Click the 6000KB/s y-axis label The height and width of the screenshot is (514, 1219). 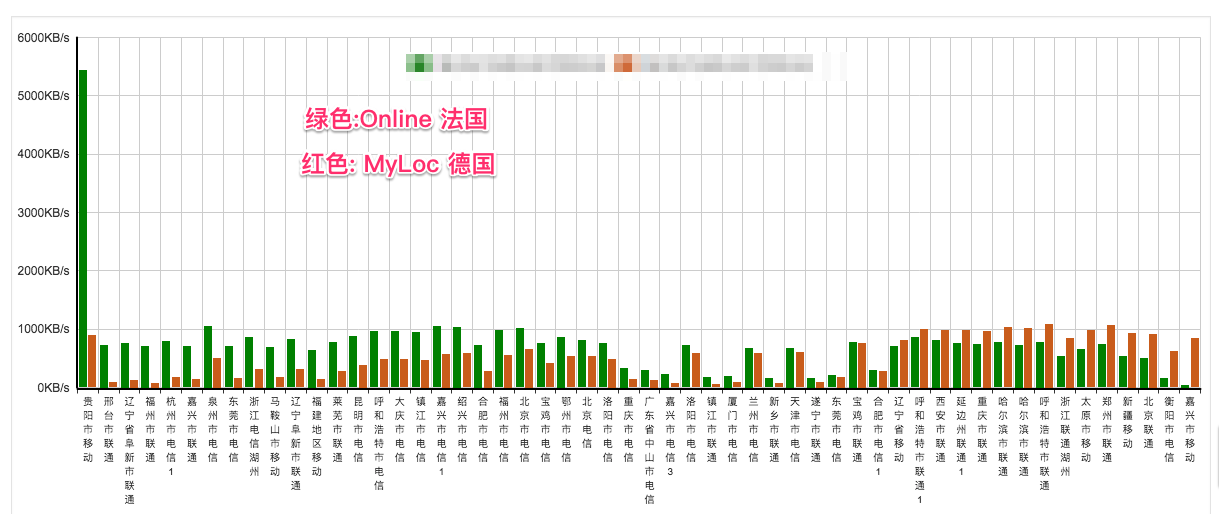pyautogui.click(x=42, y=38)
